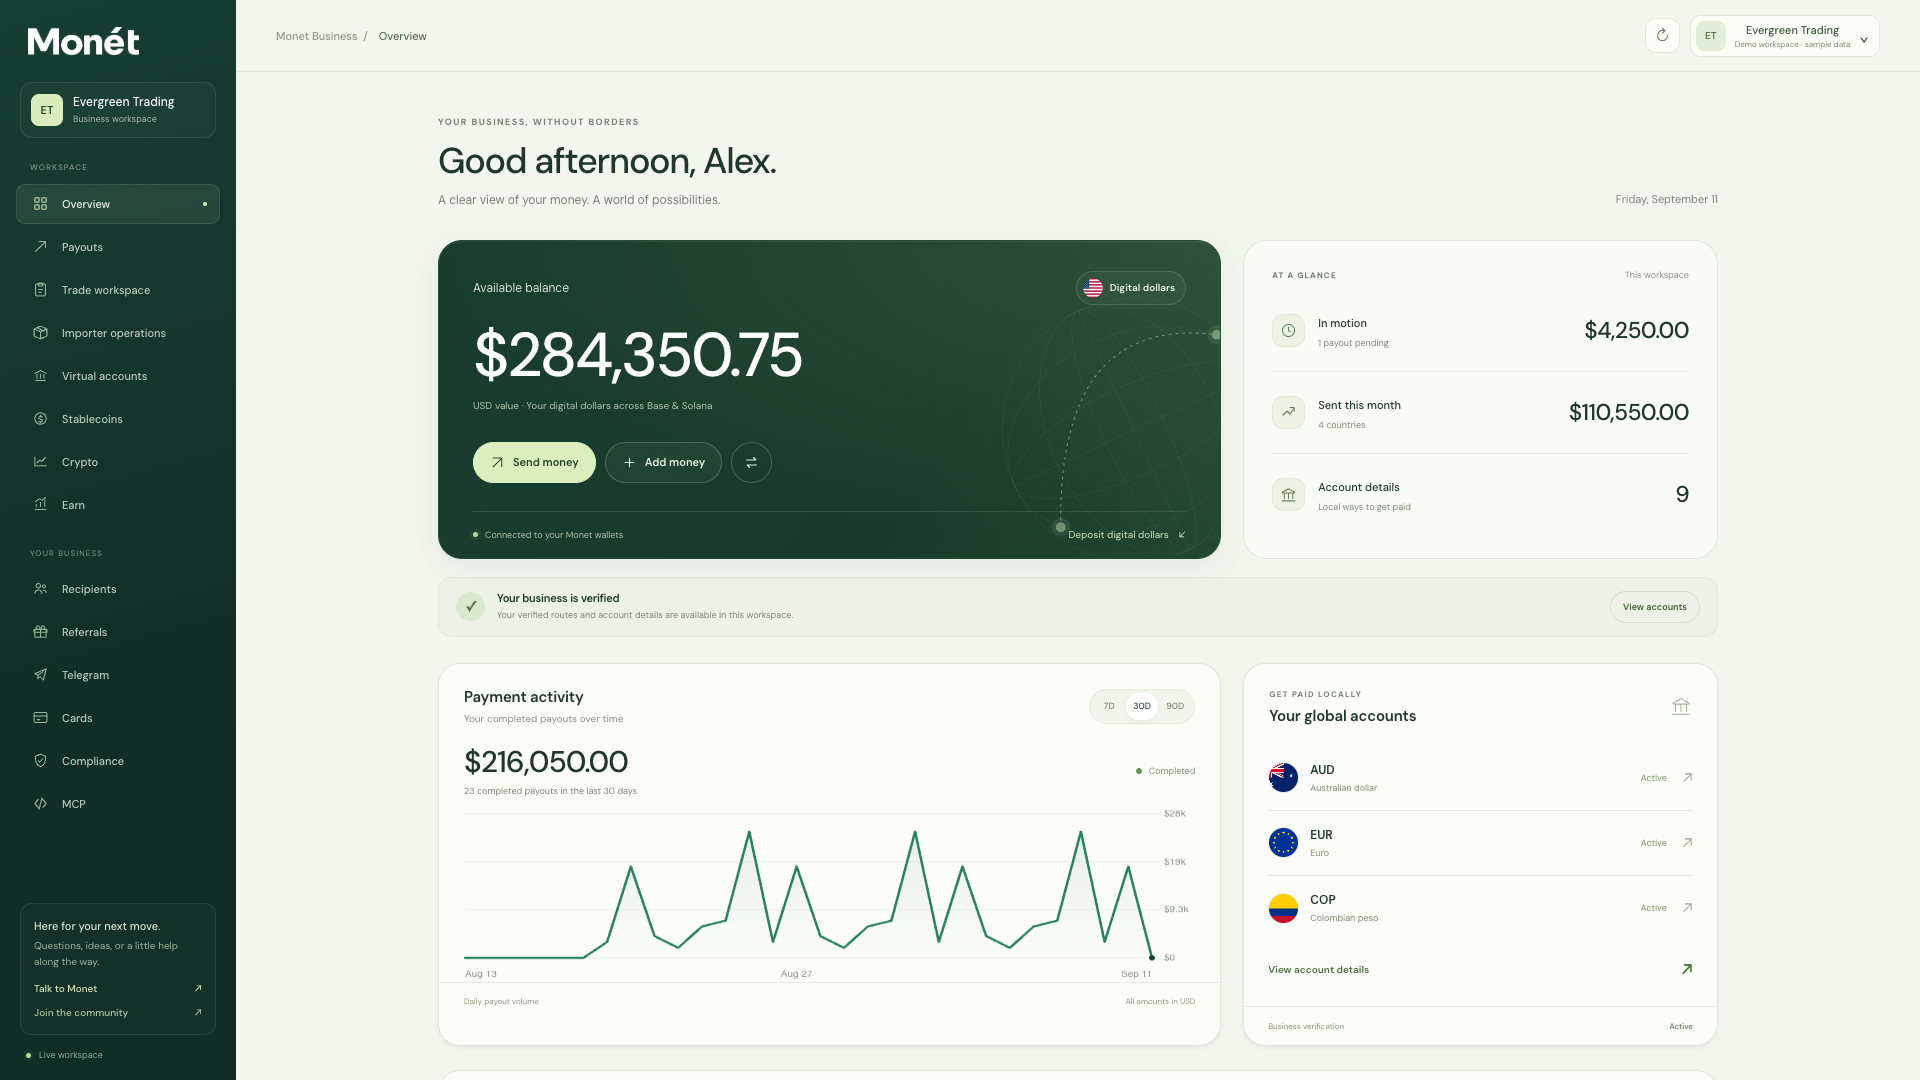Viewport: 1920px width, 1080px height.
Task: Click the Recipients people icon
Action: 40,589
